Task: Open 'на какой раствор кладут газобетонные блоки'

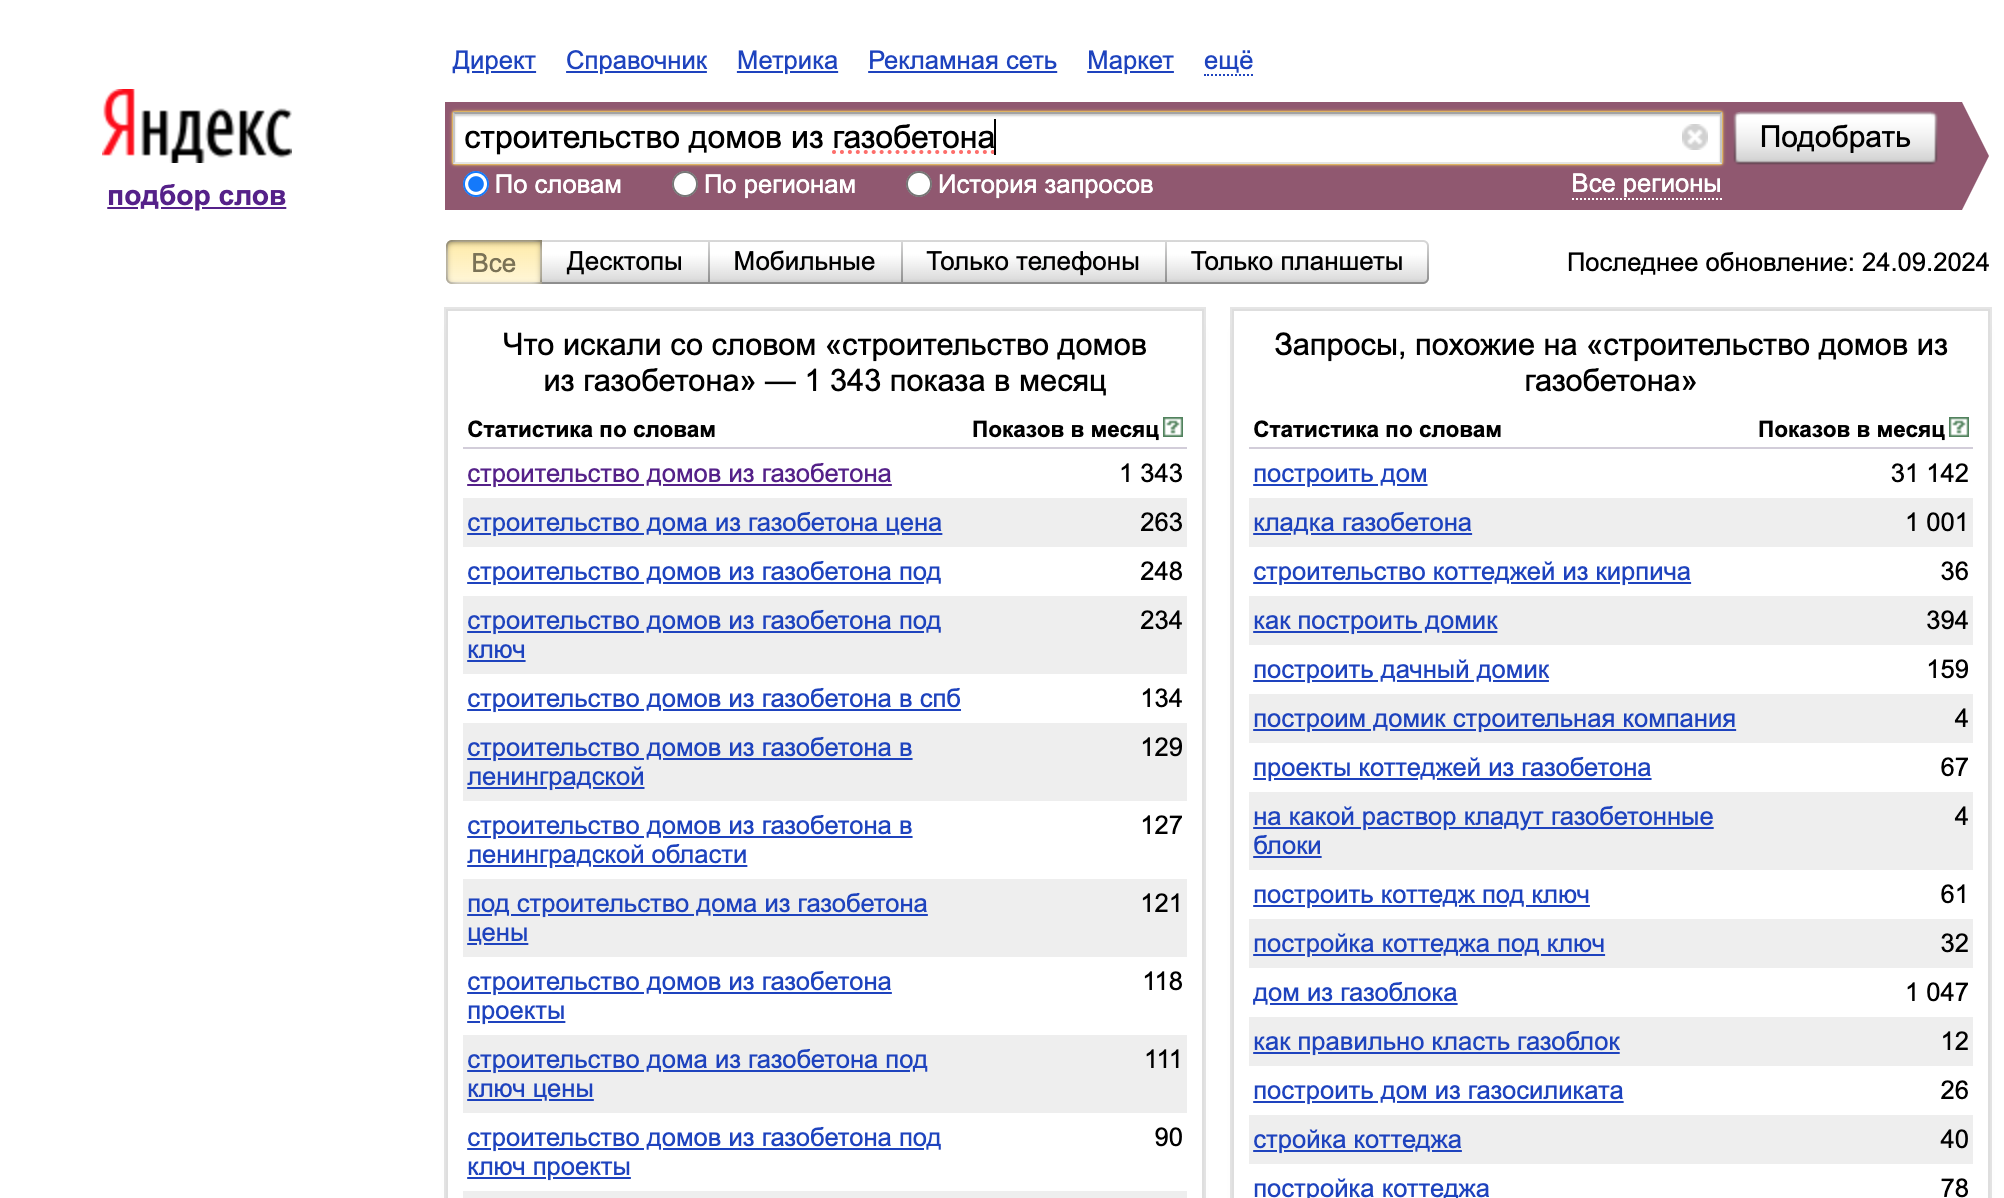Action: tap(1483, 831)
